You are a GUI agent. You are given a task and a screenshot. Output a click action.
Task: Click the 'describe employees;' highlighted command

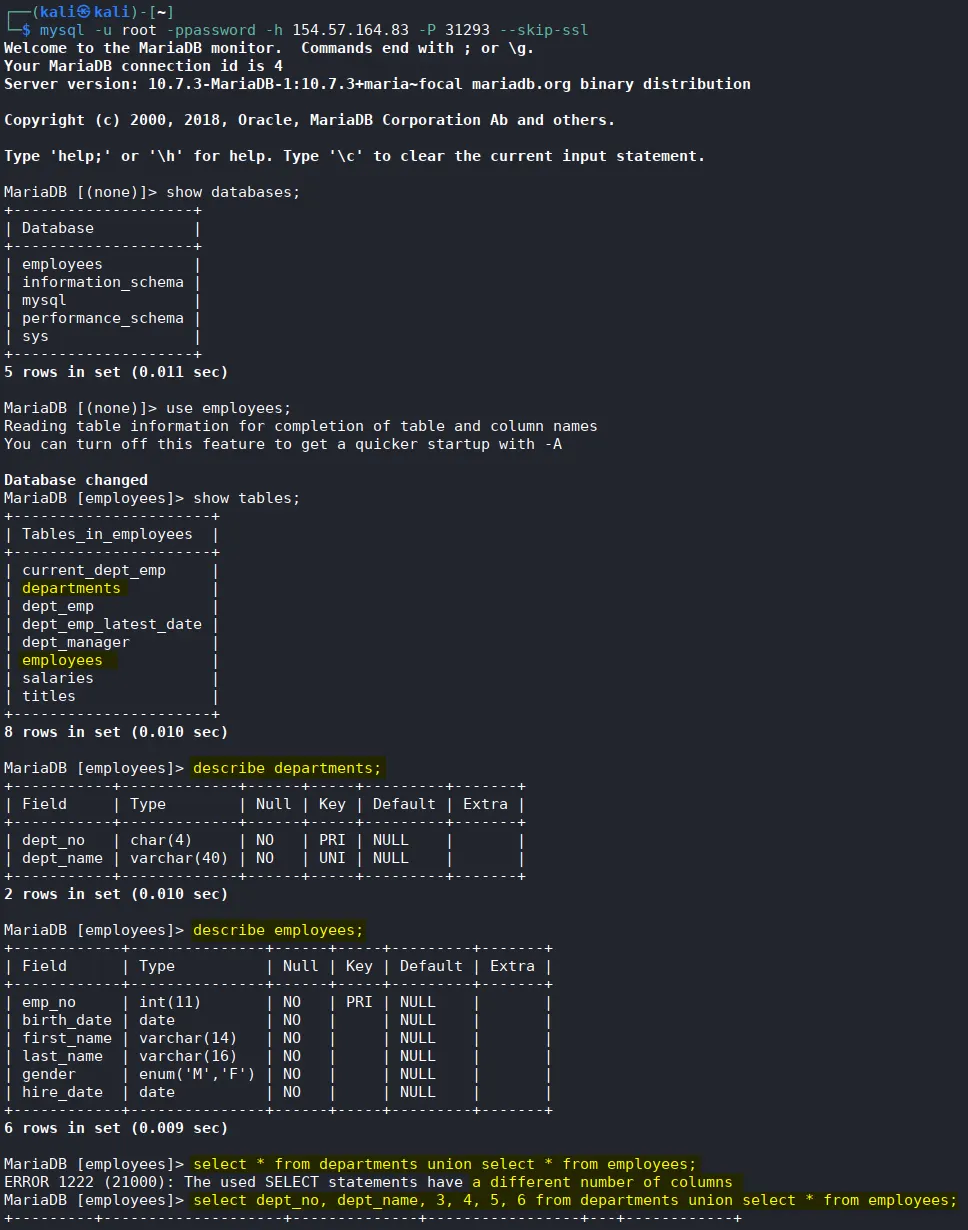[278, 930]
